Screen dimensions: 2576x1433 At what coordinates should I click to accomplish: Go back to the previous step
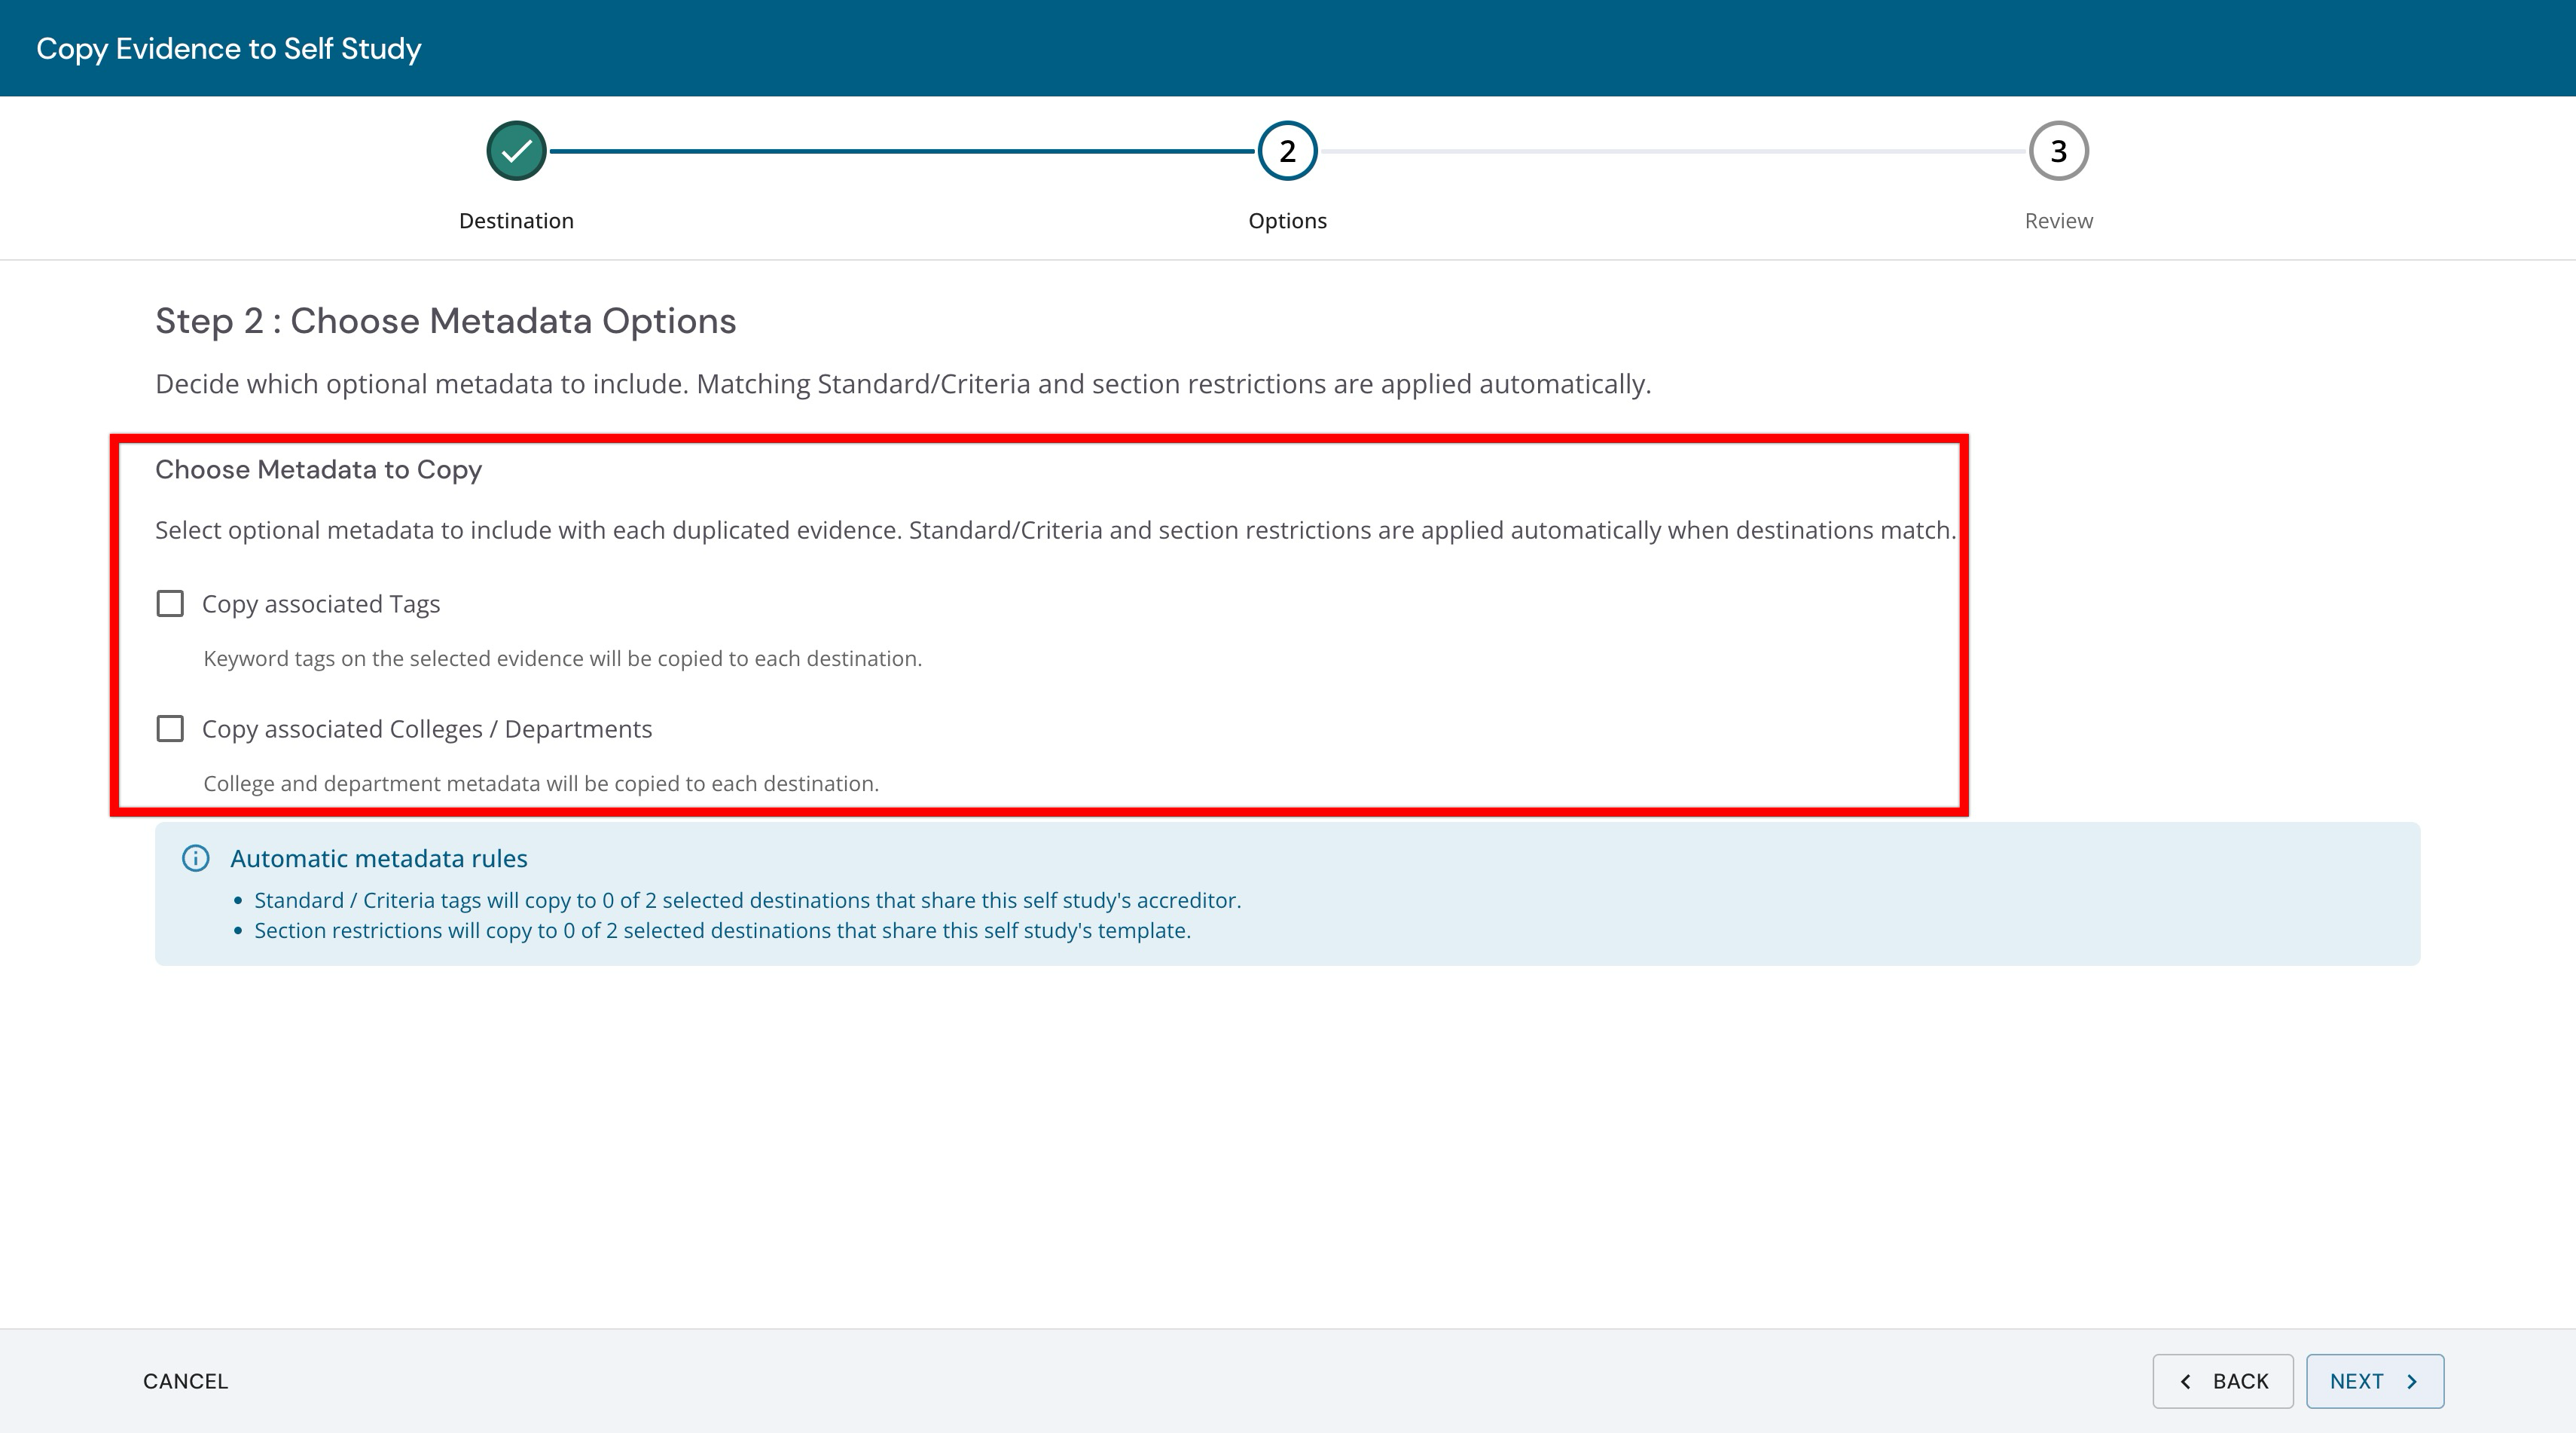2223,1381
